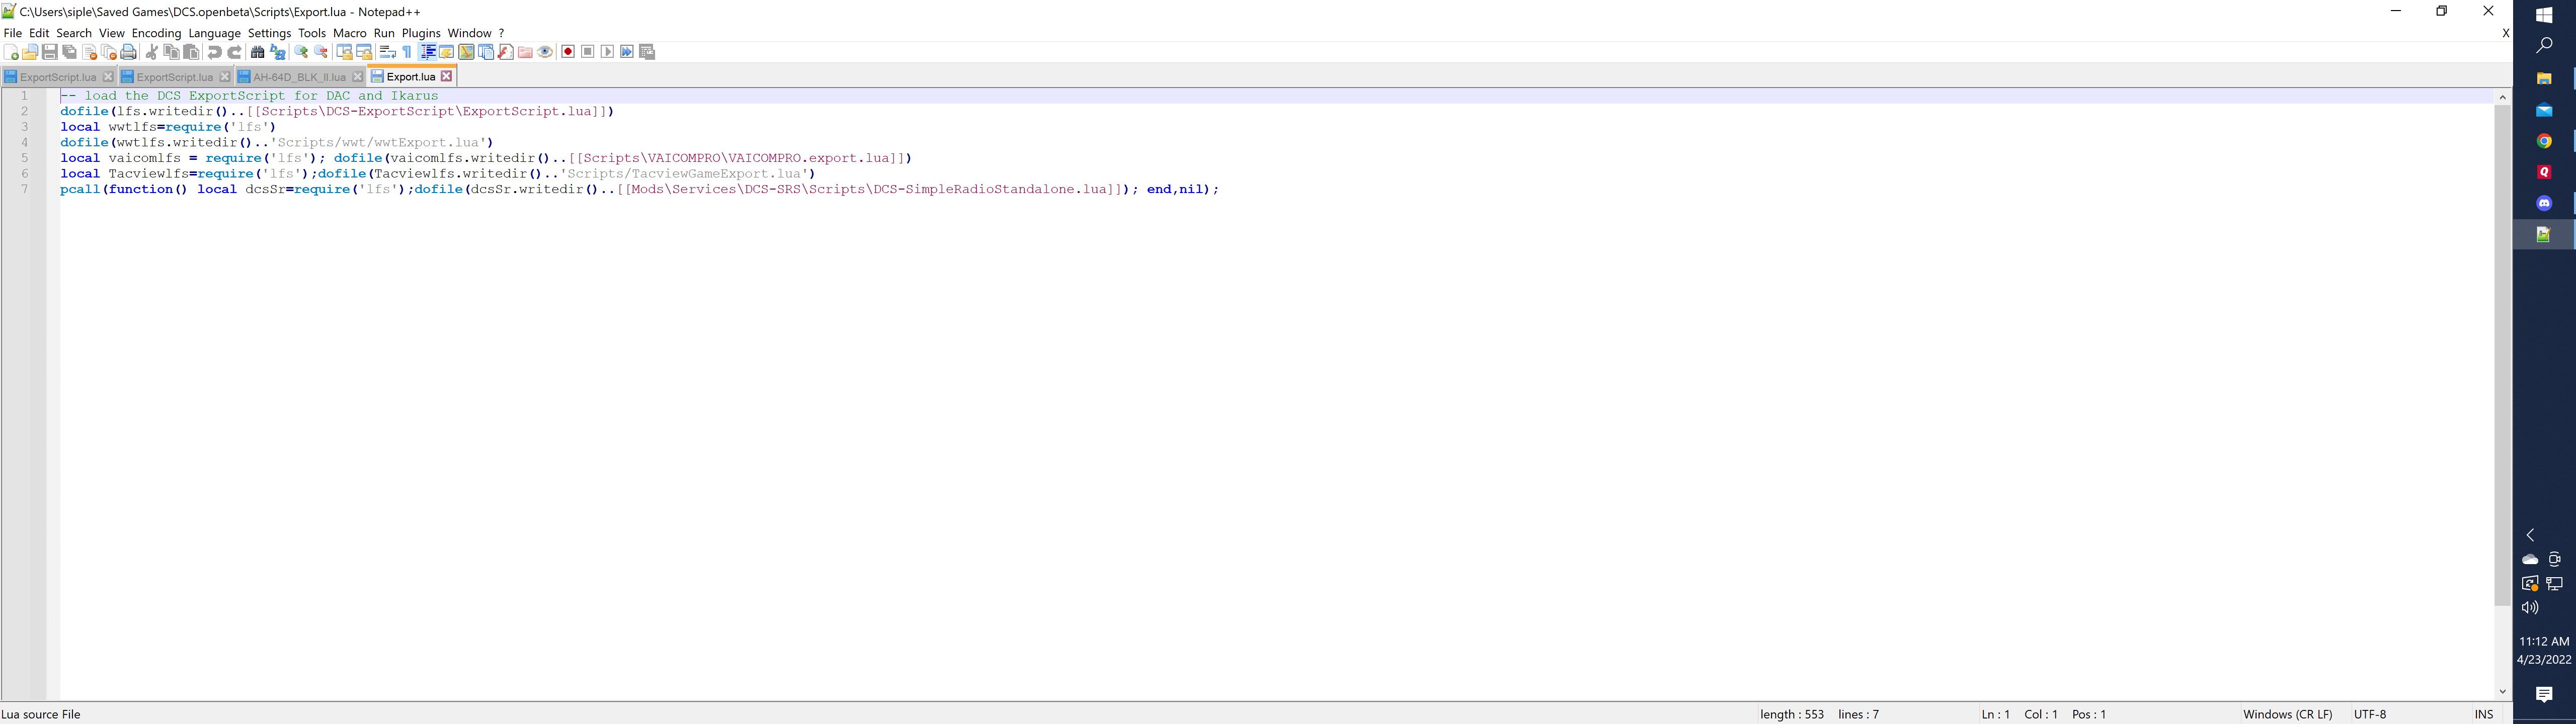Click the Save recorded macro icon
Viewport: 2576px width, 724px height.
pos(647,52)
